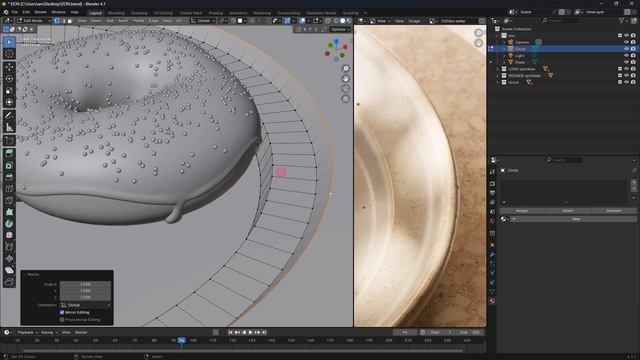Open the Playback dropdown in timeline
Viewport: 640px width, 360px height.
click(x=27, y=332)
